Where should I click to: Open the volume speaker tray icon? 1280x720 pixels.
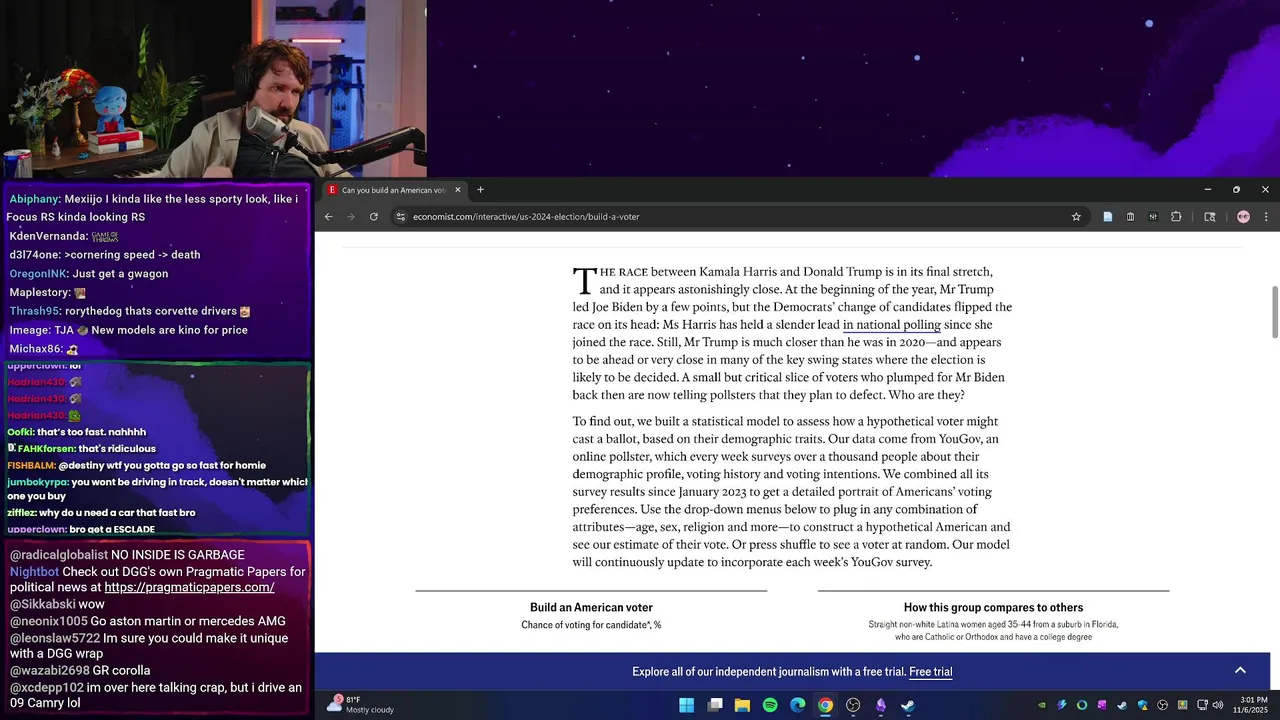tap(1217, 705)
